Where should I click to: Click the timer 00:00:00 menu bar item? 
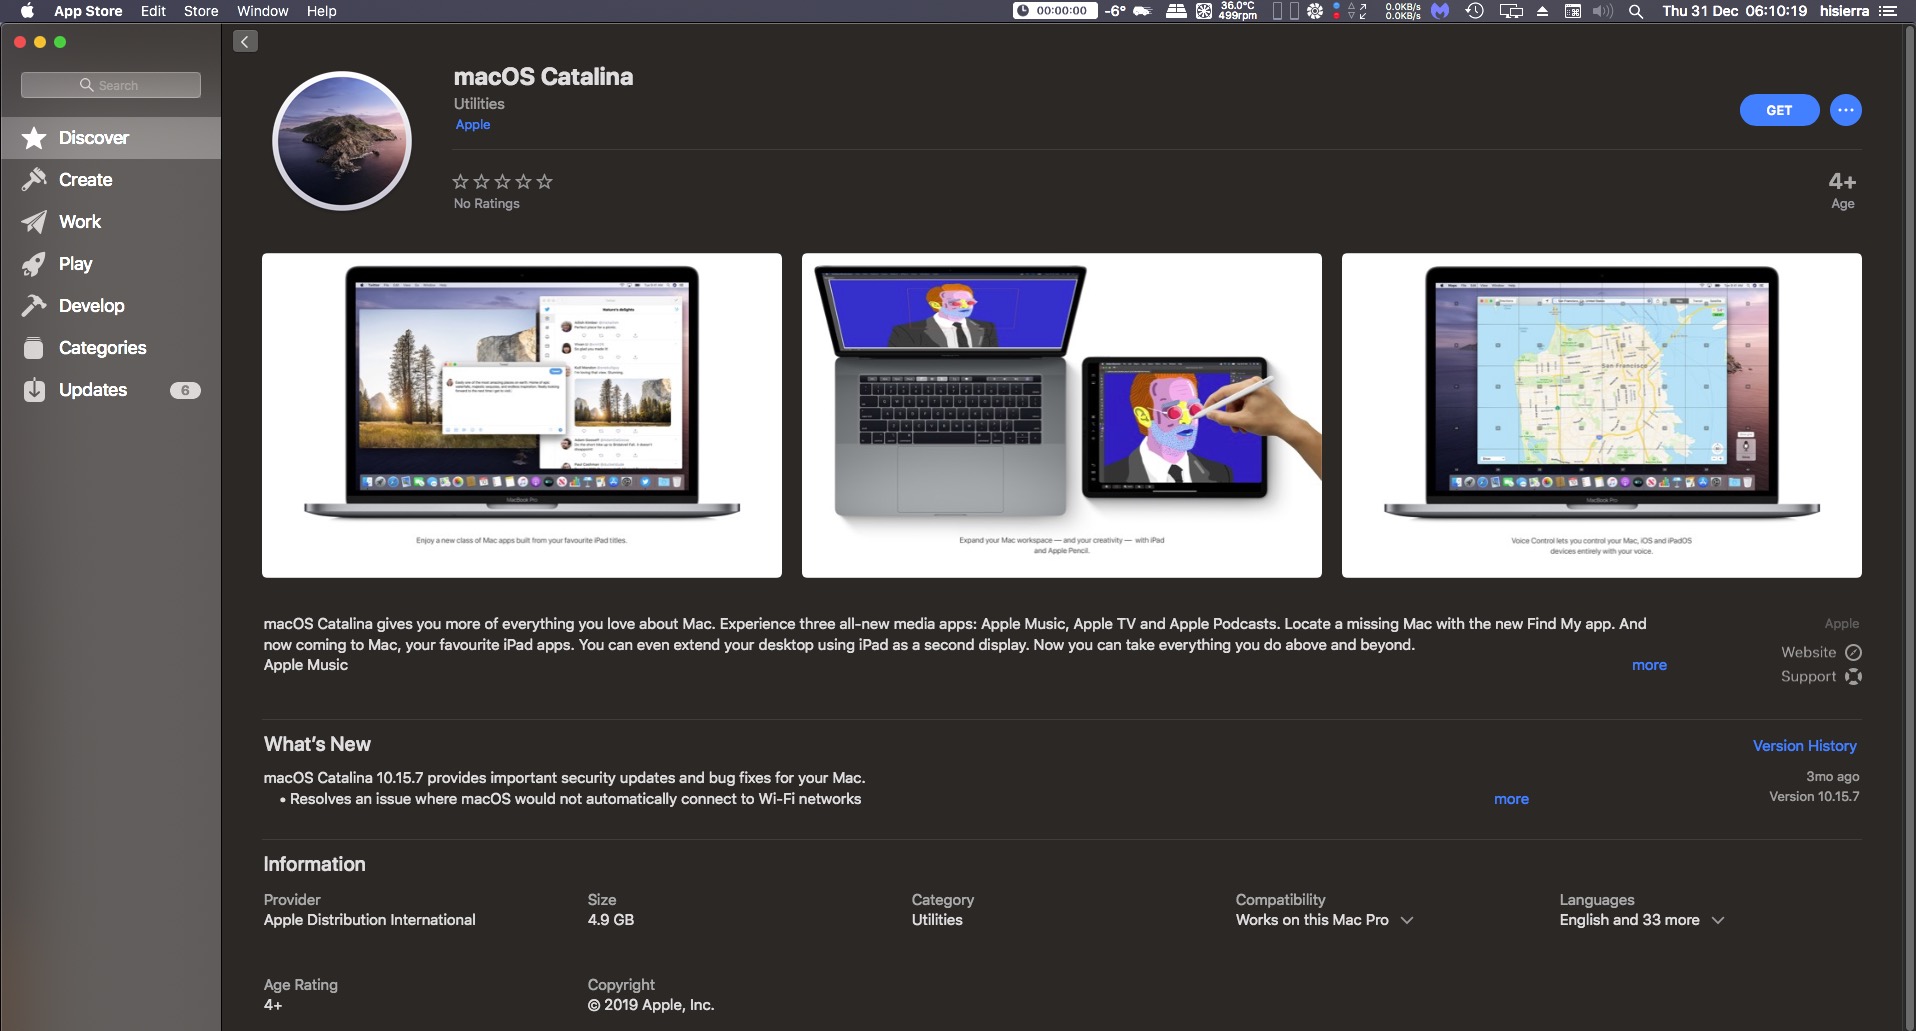tap(1055, 11)
